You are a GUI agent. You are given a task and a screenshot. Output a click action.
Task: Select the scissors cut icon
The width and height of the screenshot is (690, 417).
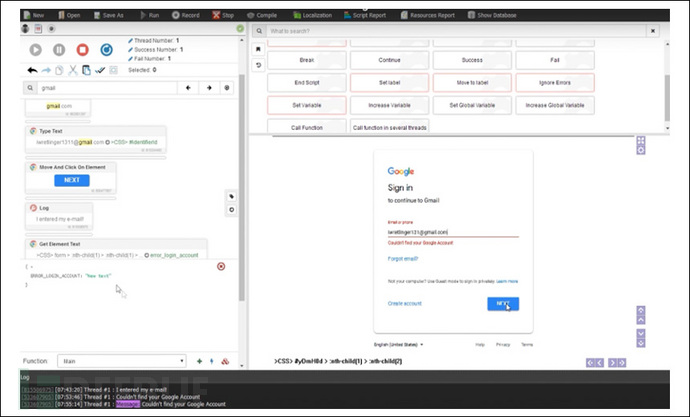click(x=73, y=70)
